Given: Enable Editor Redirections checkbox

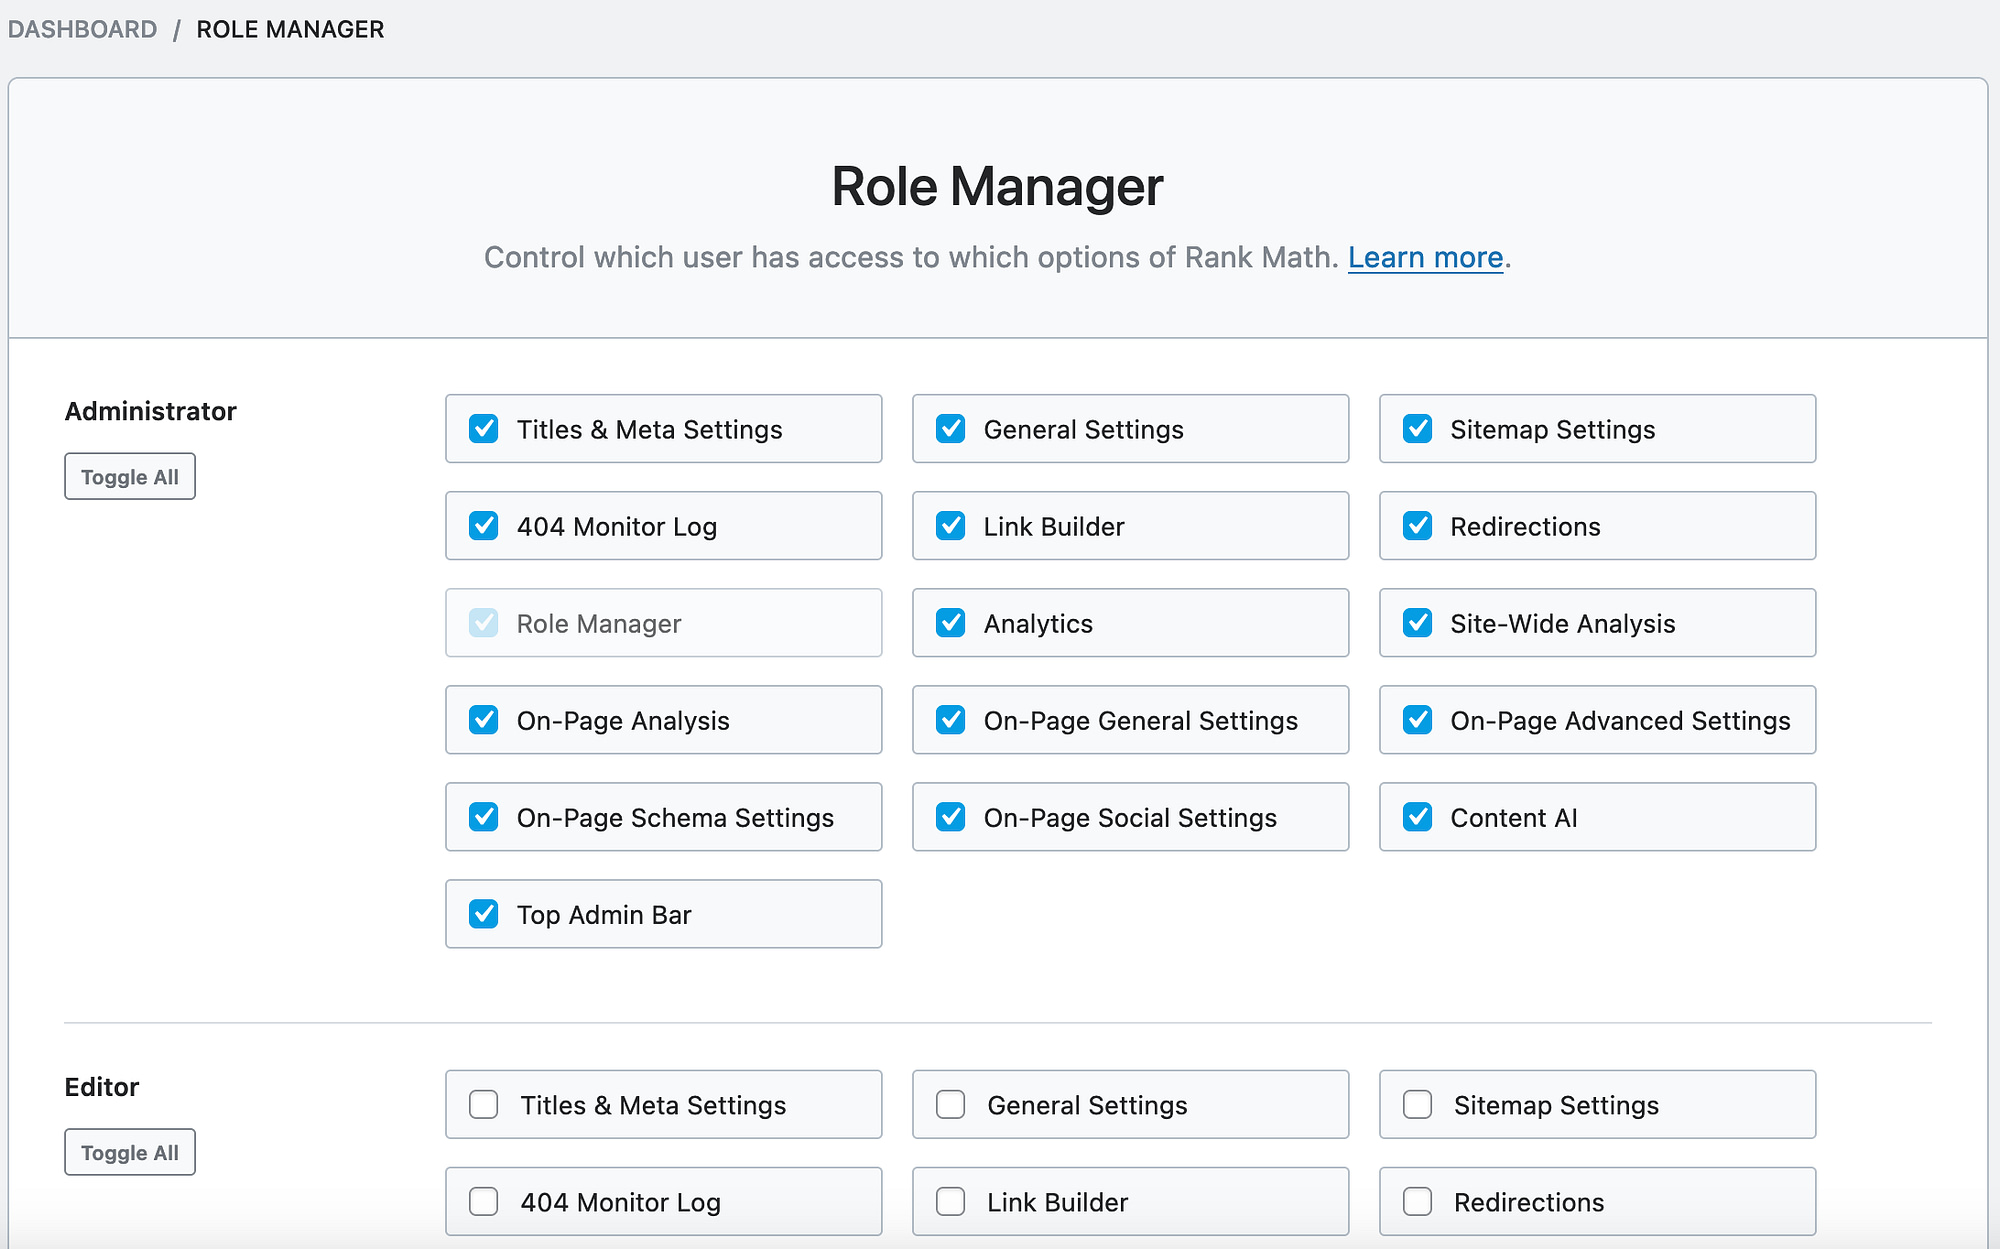Looking at the screenshot, I should click(x=1418, y=1202).
